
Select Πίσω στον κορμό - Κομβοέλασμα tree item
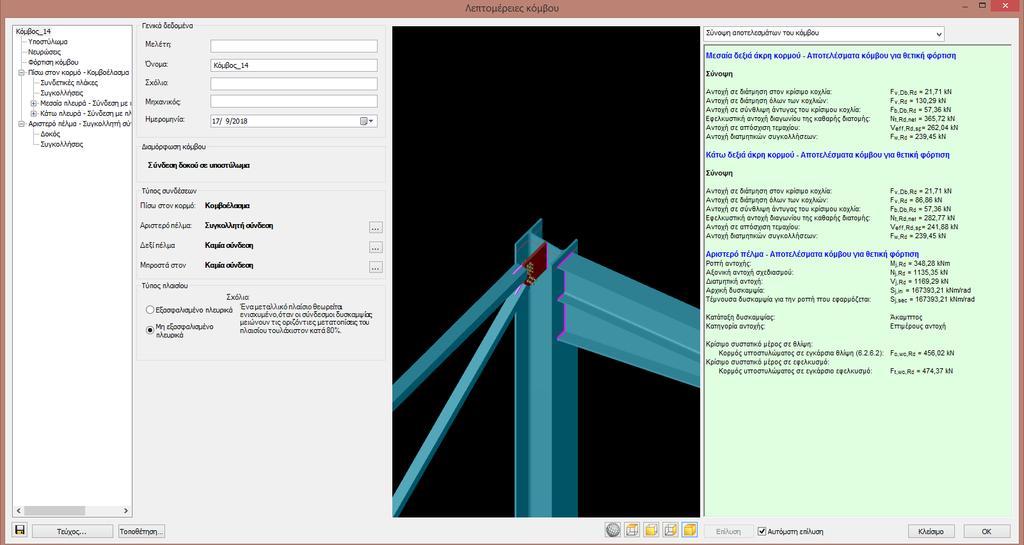pos(79,72)
